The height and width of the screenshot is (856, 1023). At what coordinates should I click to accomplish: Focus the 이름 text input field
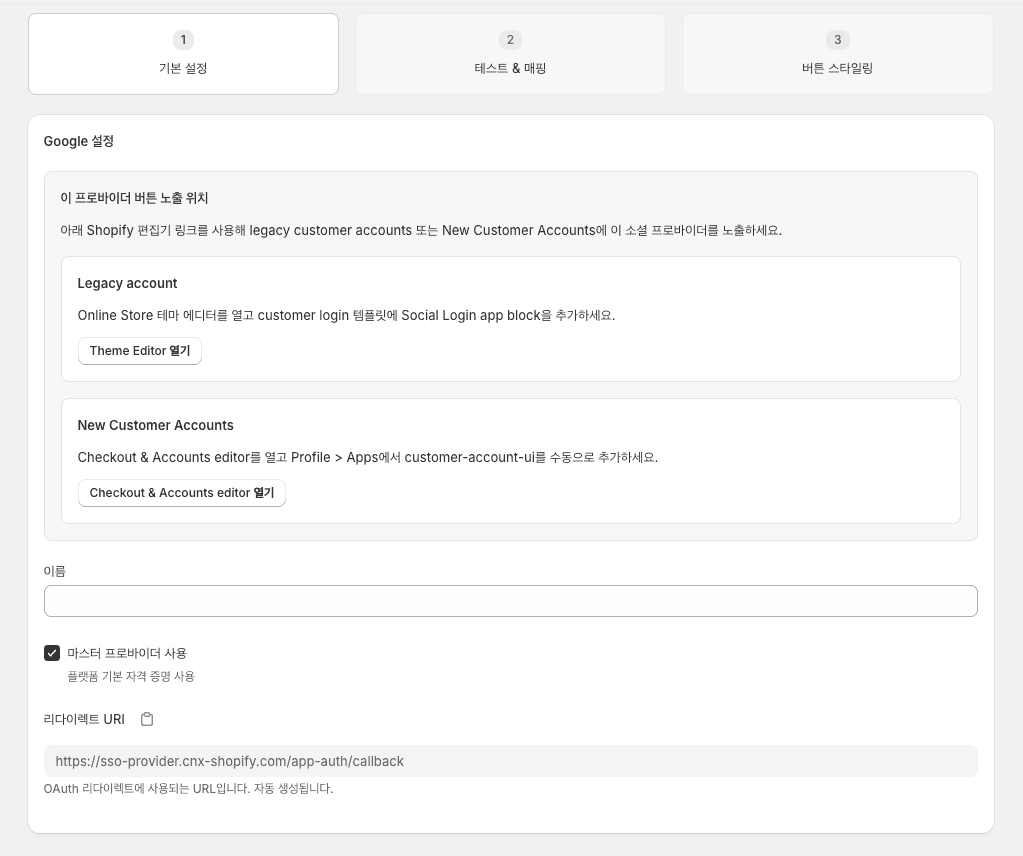coord(510,601)
